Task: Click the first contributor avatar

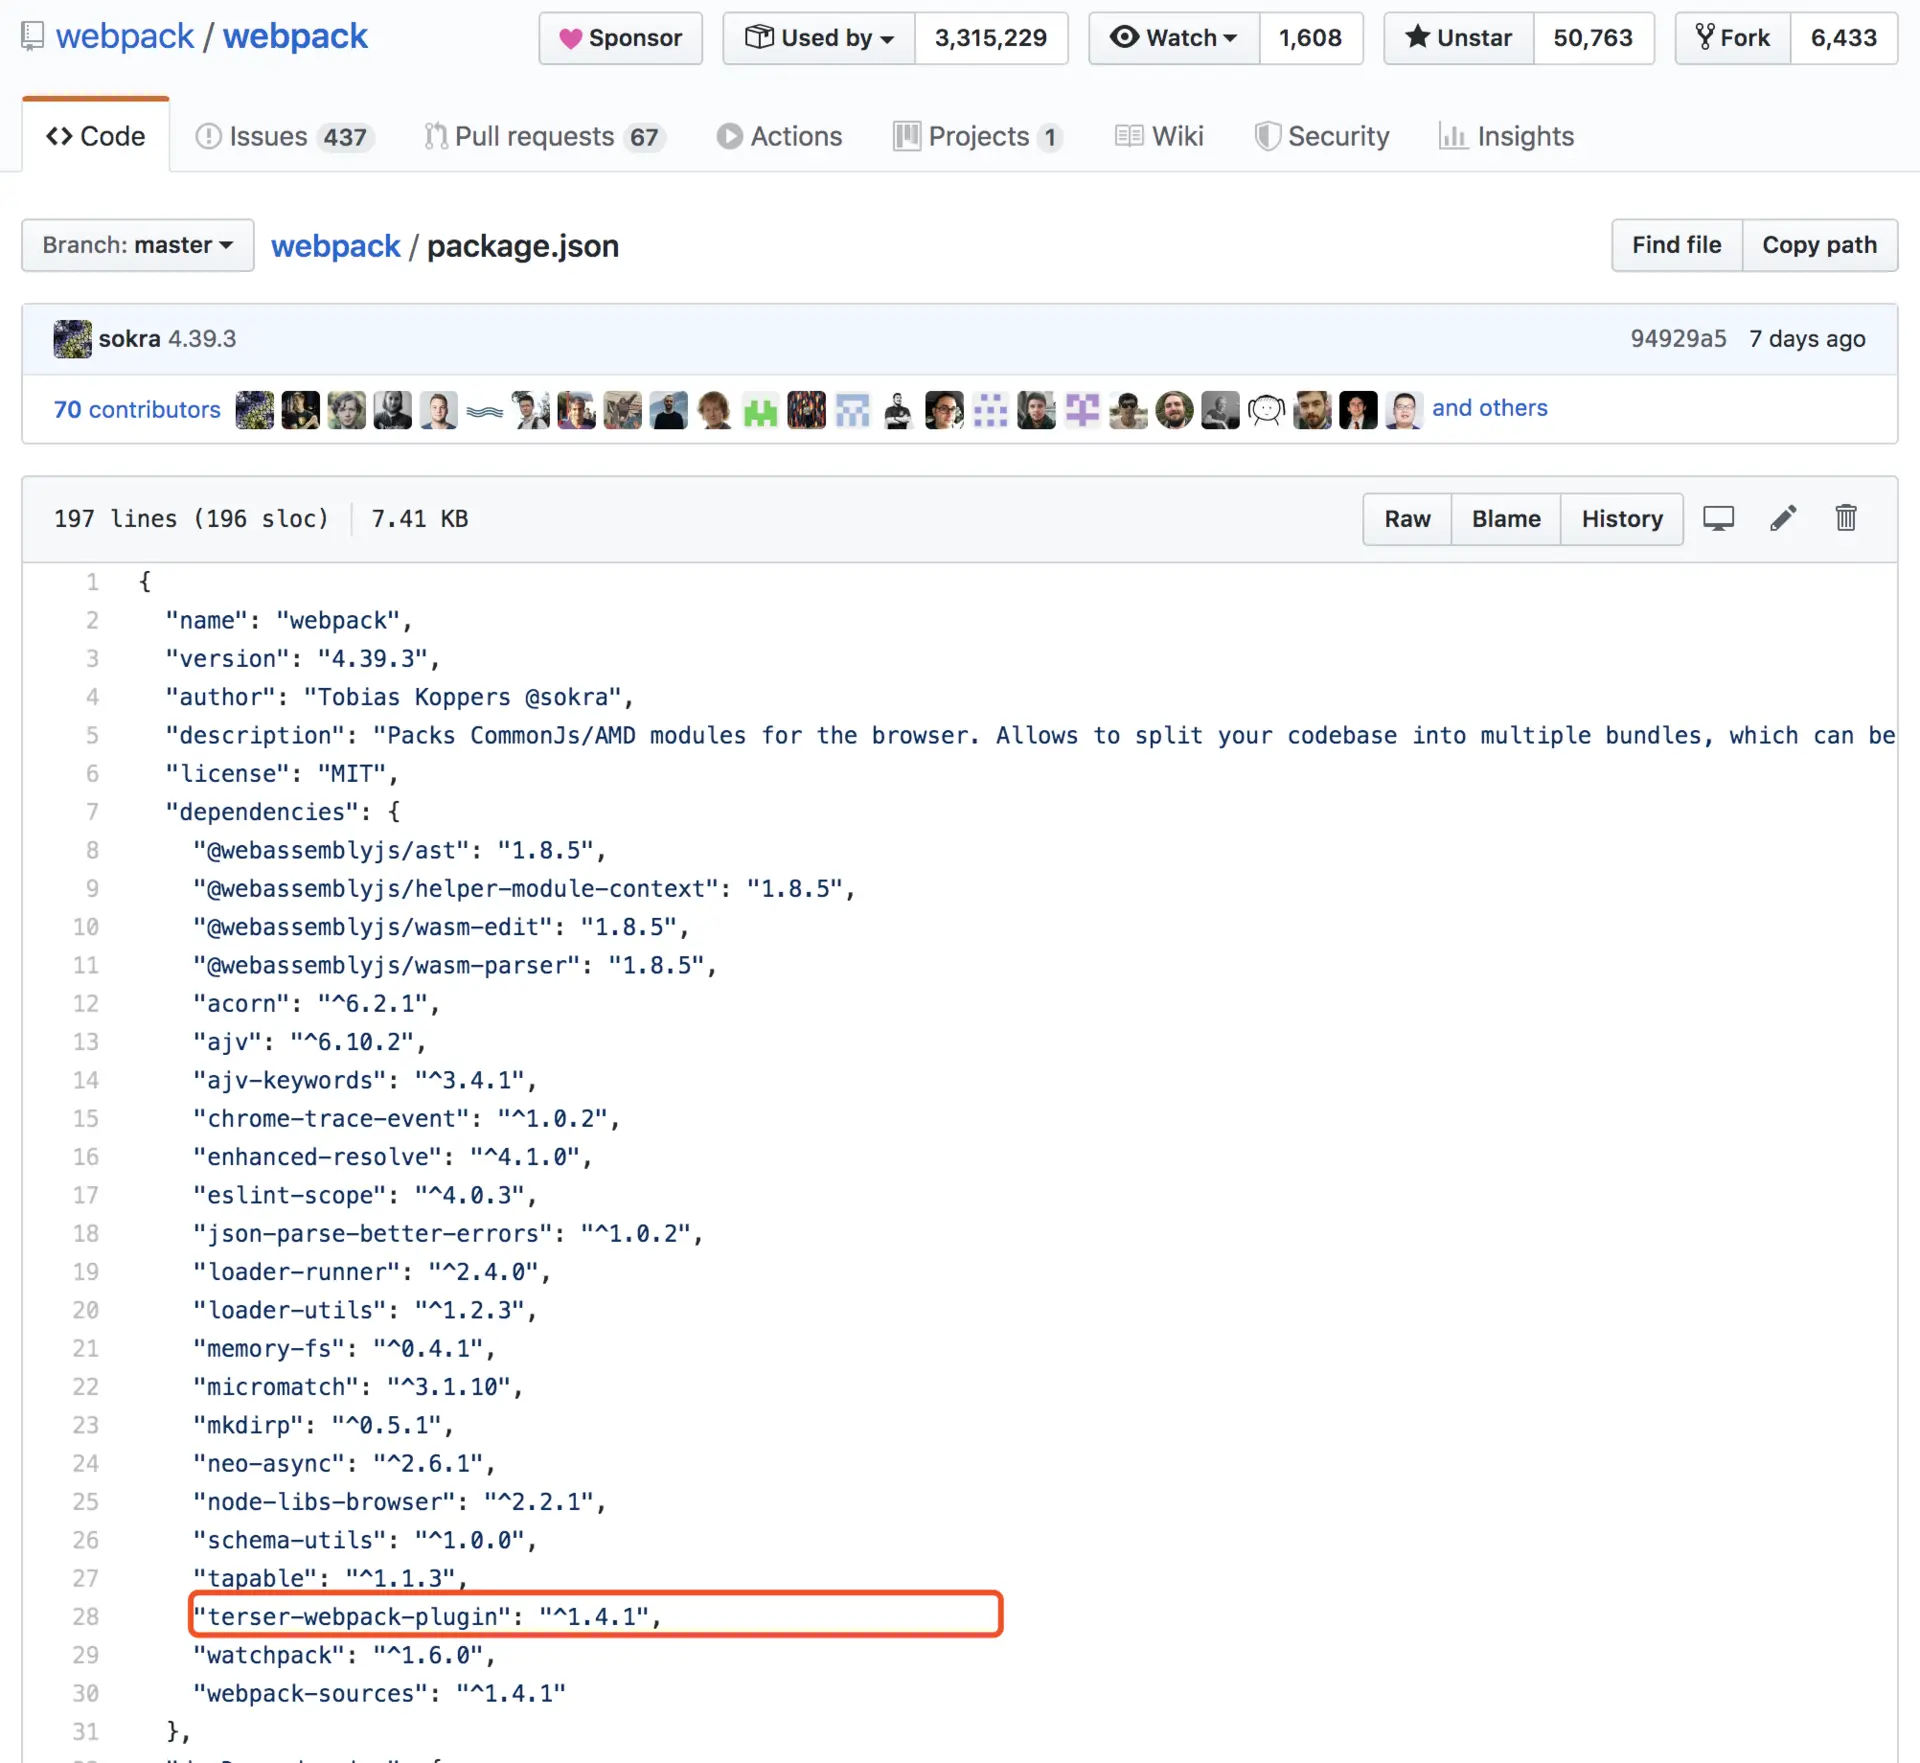Action: pos(254,410)
